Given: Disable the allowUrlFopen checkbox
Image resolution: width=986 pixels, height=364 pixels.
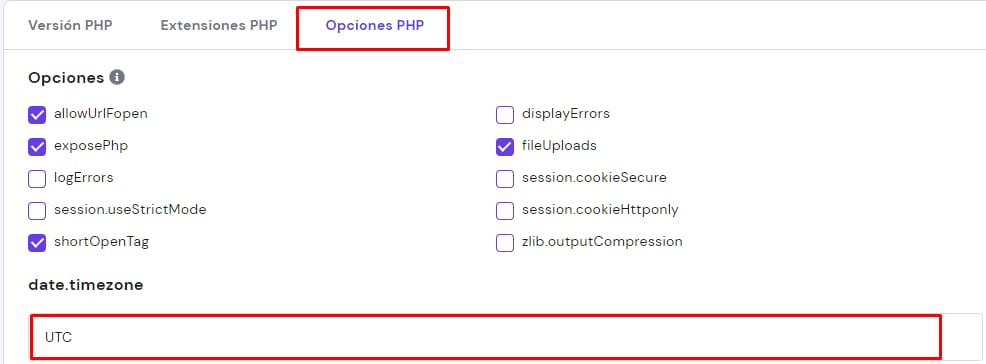Looking at the screenshot, I should tap(37, 115).
